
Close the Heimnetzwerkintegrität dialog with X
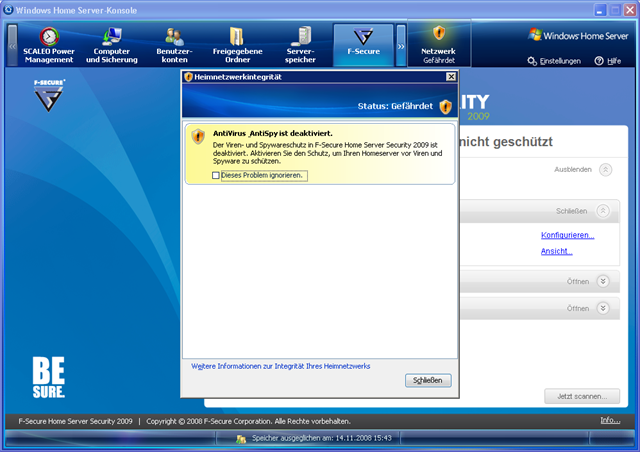coord(451,77)
